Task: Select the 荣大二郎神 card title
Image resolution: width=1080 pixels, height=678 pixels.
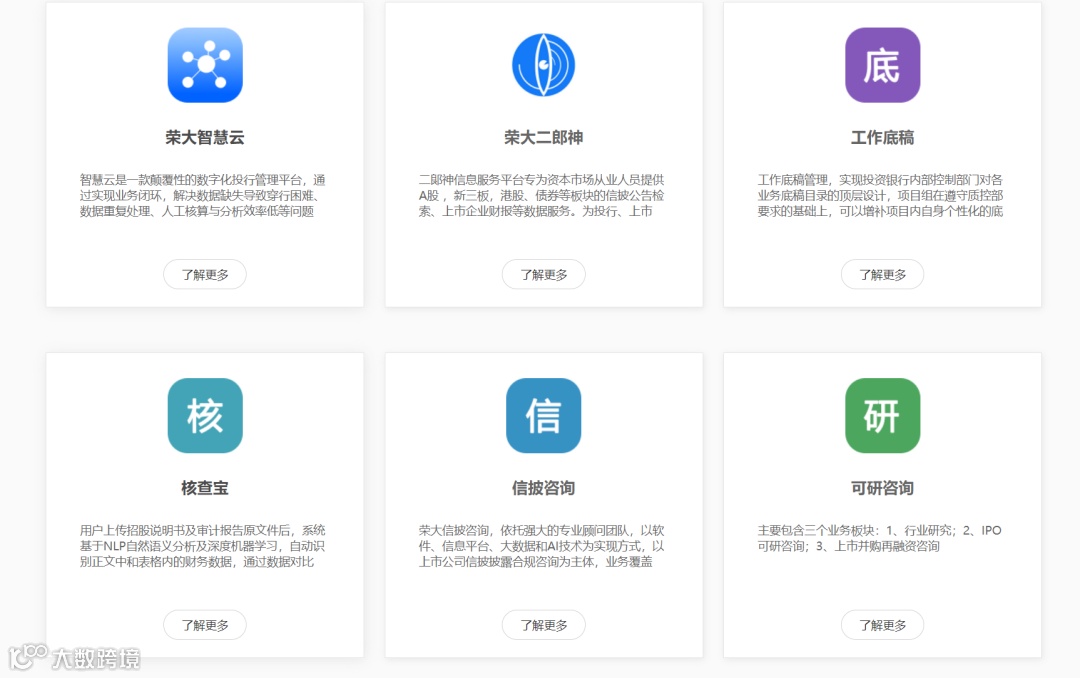Action: [x=543, y=138]
